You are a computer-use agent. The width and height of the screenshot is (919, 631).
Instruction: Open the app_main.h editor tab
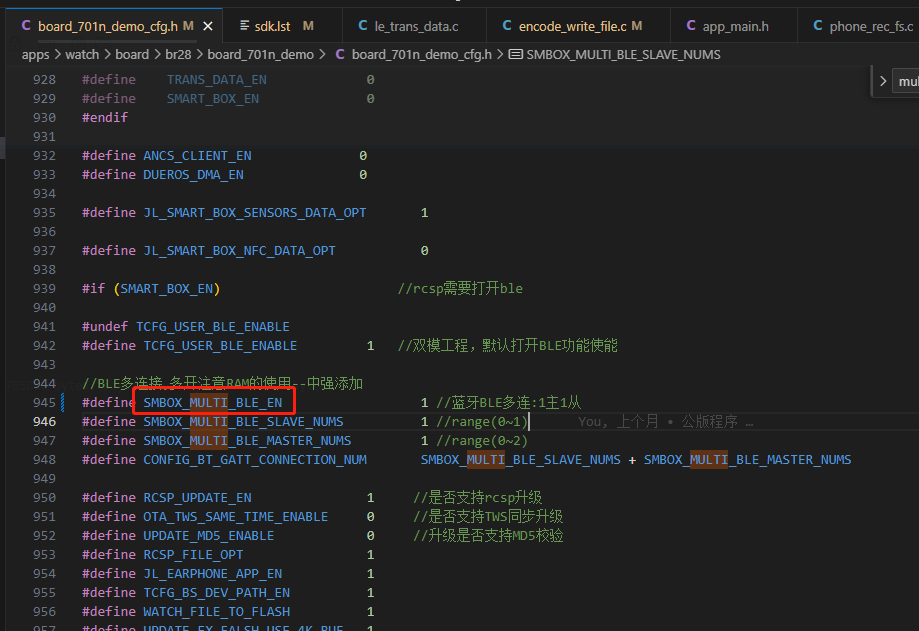click(x=734, y=26)
